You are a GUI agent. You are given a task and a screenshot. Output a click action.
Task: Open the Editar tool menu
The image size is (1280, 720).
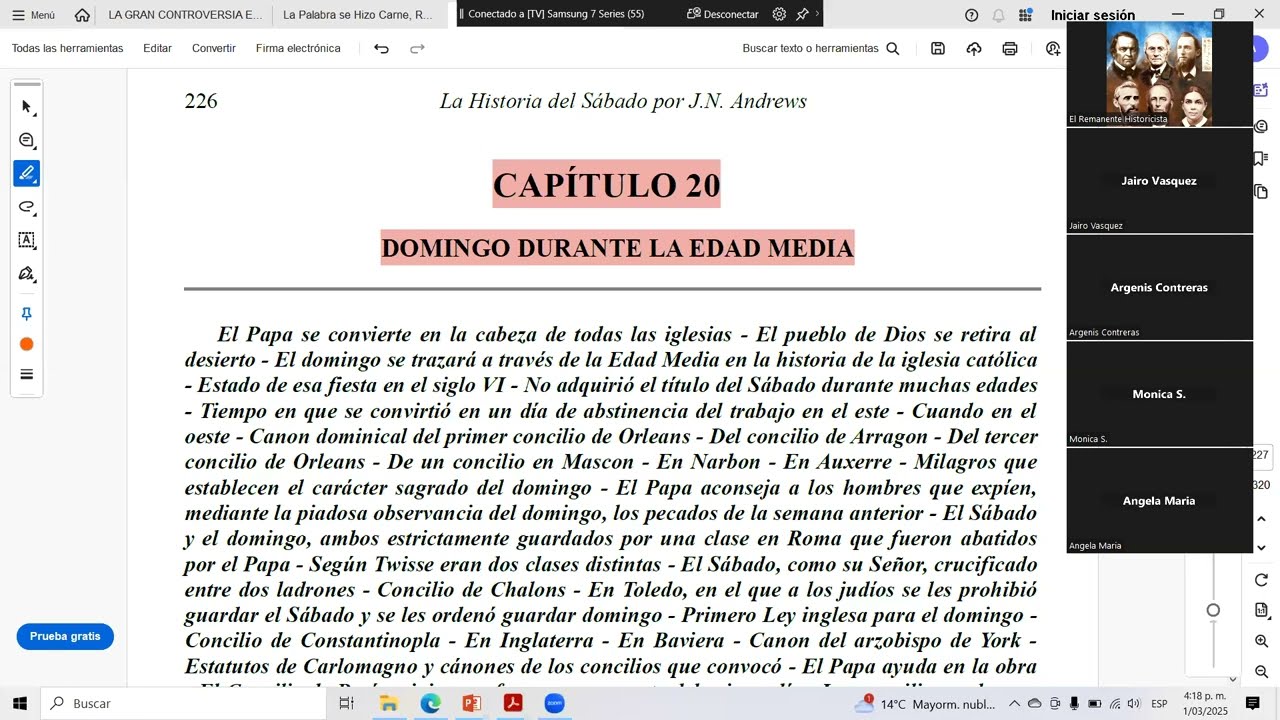coord(157,48)
